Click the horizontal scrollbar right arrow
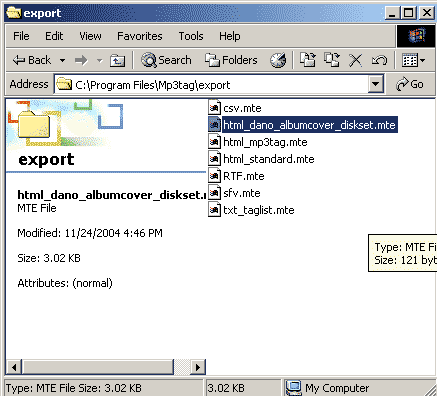The height and width of the screenshot is (396, 437). (x=198, y=367)
